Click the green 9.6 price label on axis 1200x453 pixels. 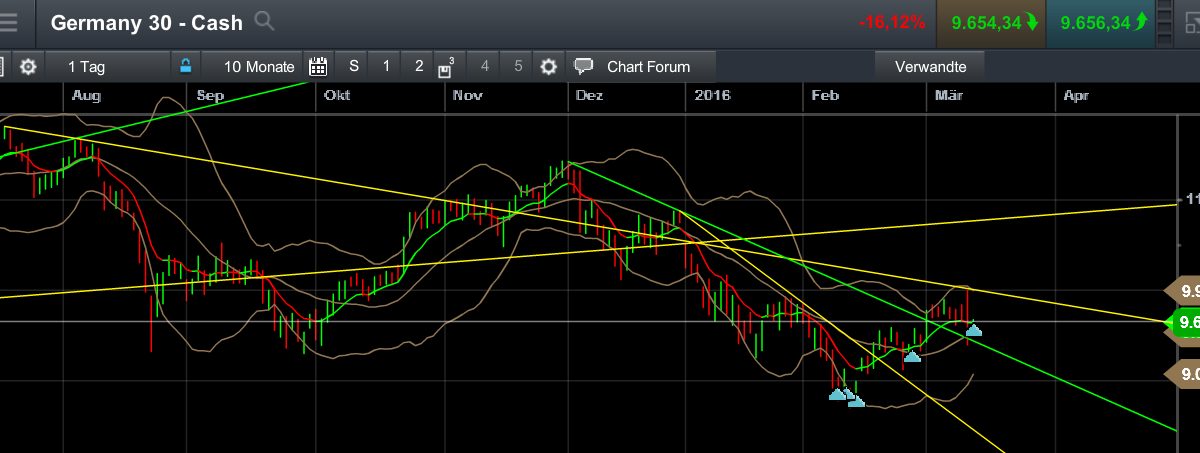point(1183,323)
